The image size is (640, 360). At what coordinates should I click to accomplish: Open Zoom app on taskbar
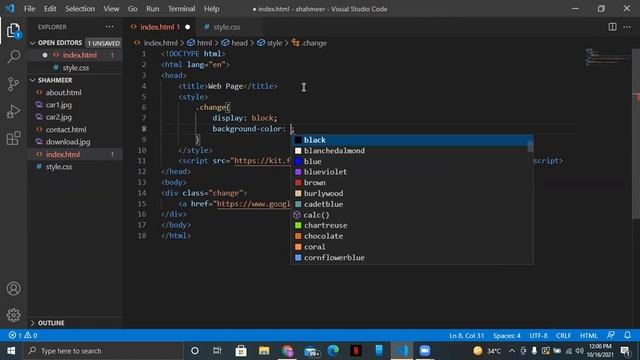[424, 351]
